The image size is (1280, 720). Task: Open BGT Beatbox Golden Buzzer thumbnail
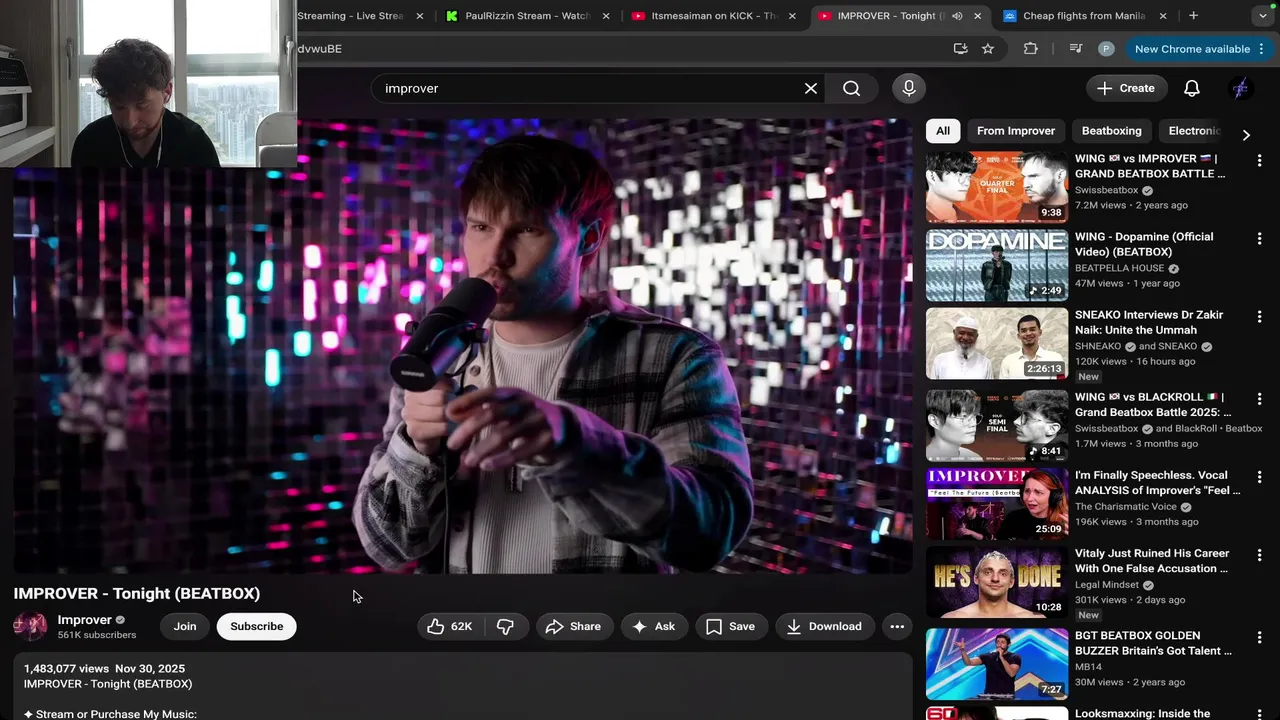point(996,664)
